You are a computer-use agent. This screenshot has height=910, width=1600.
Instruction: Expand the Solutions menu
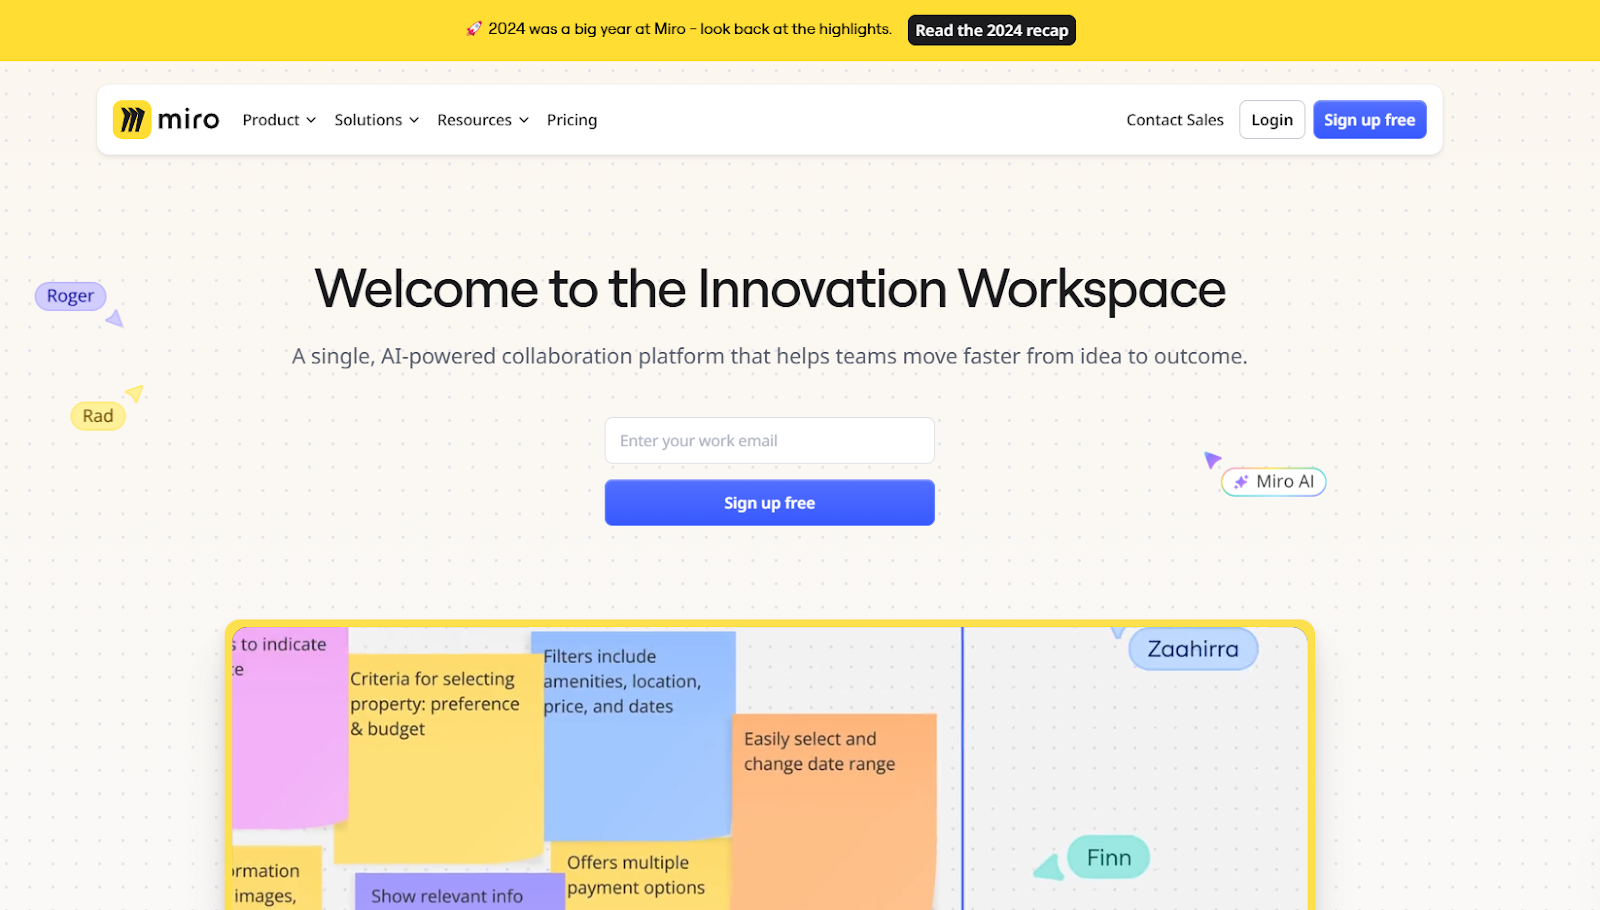click(377, 120)
